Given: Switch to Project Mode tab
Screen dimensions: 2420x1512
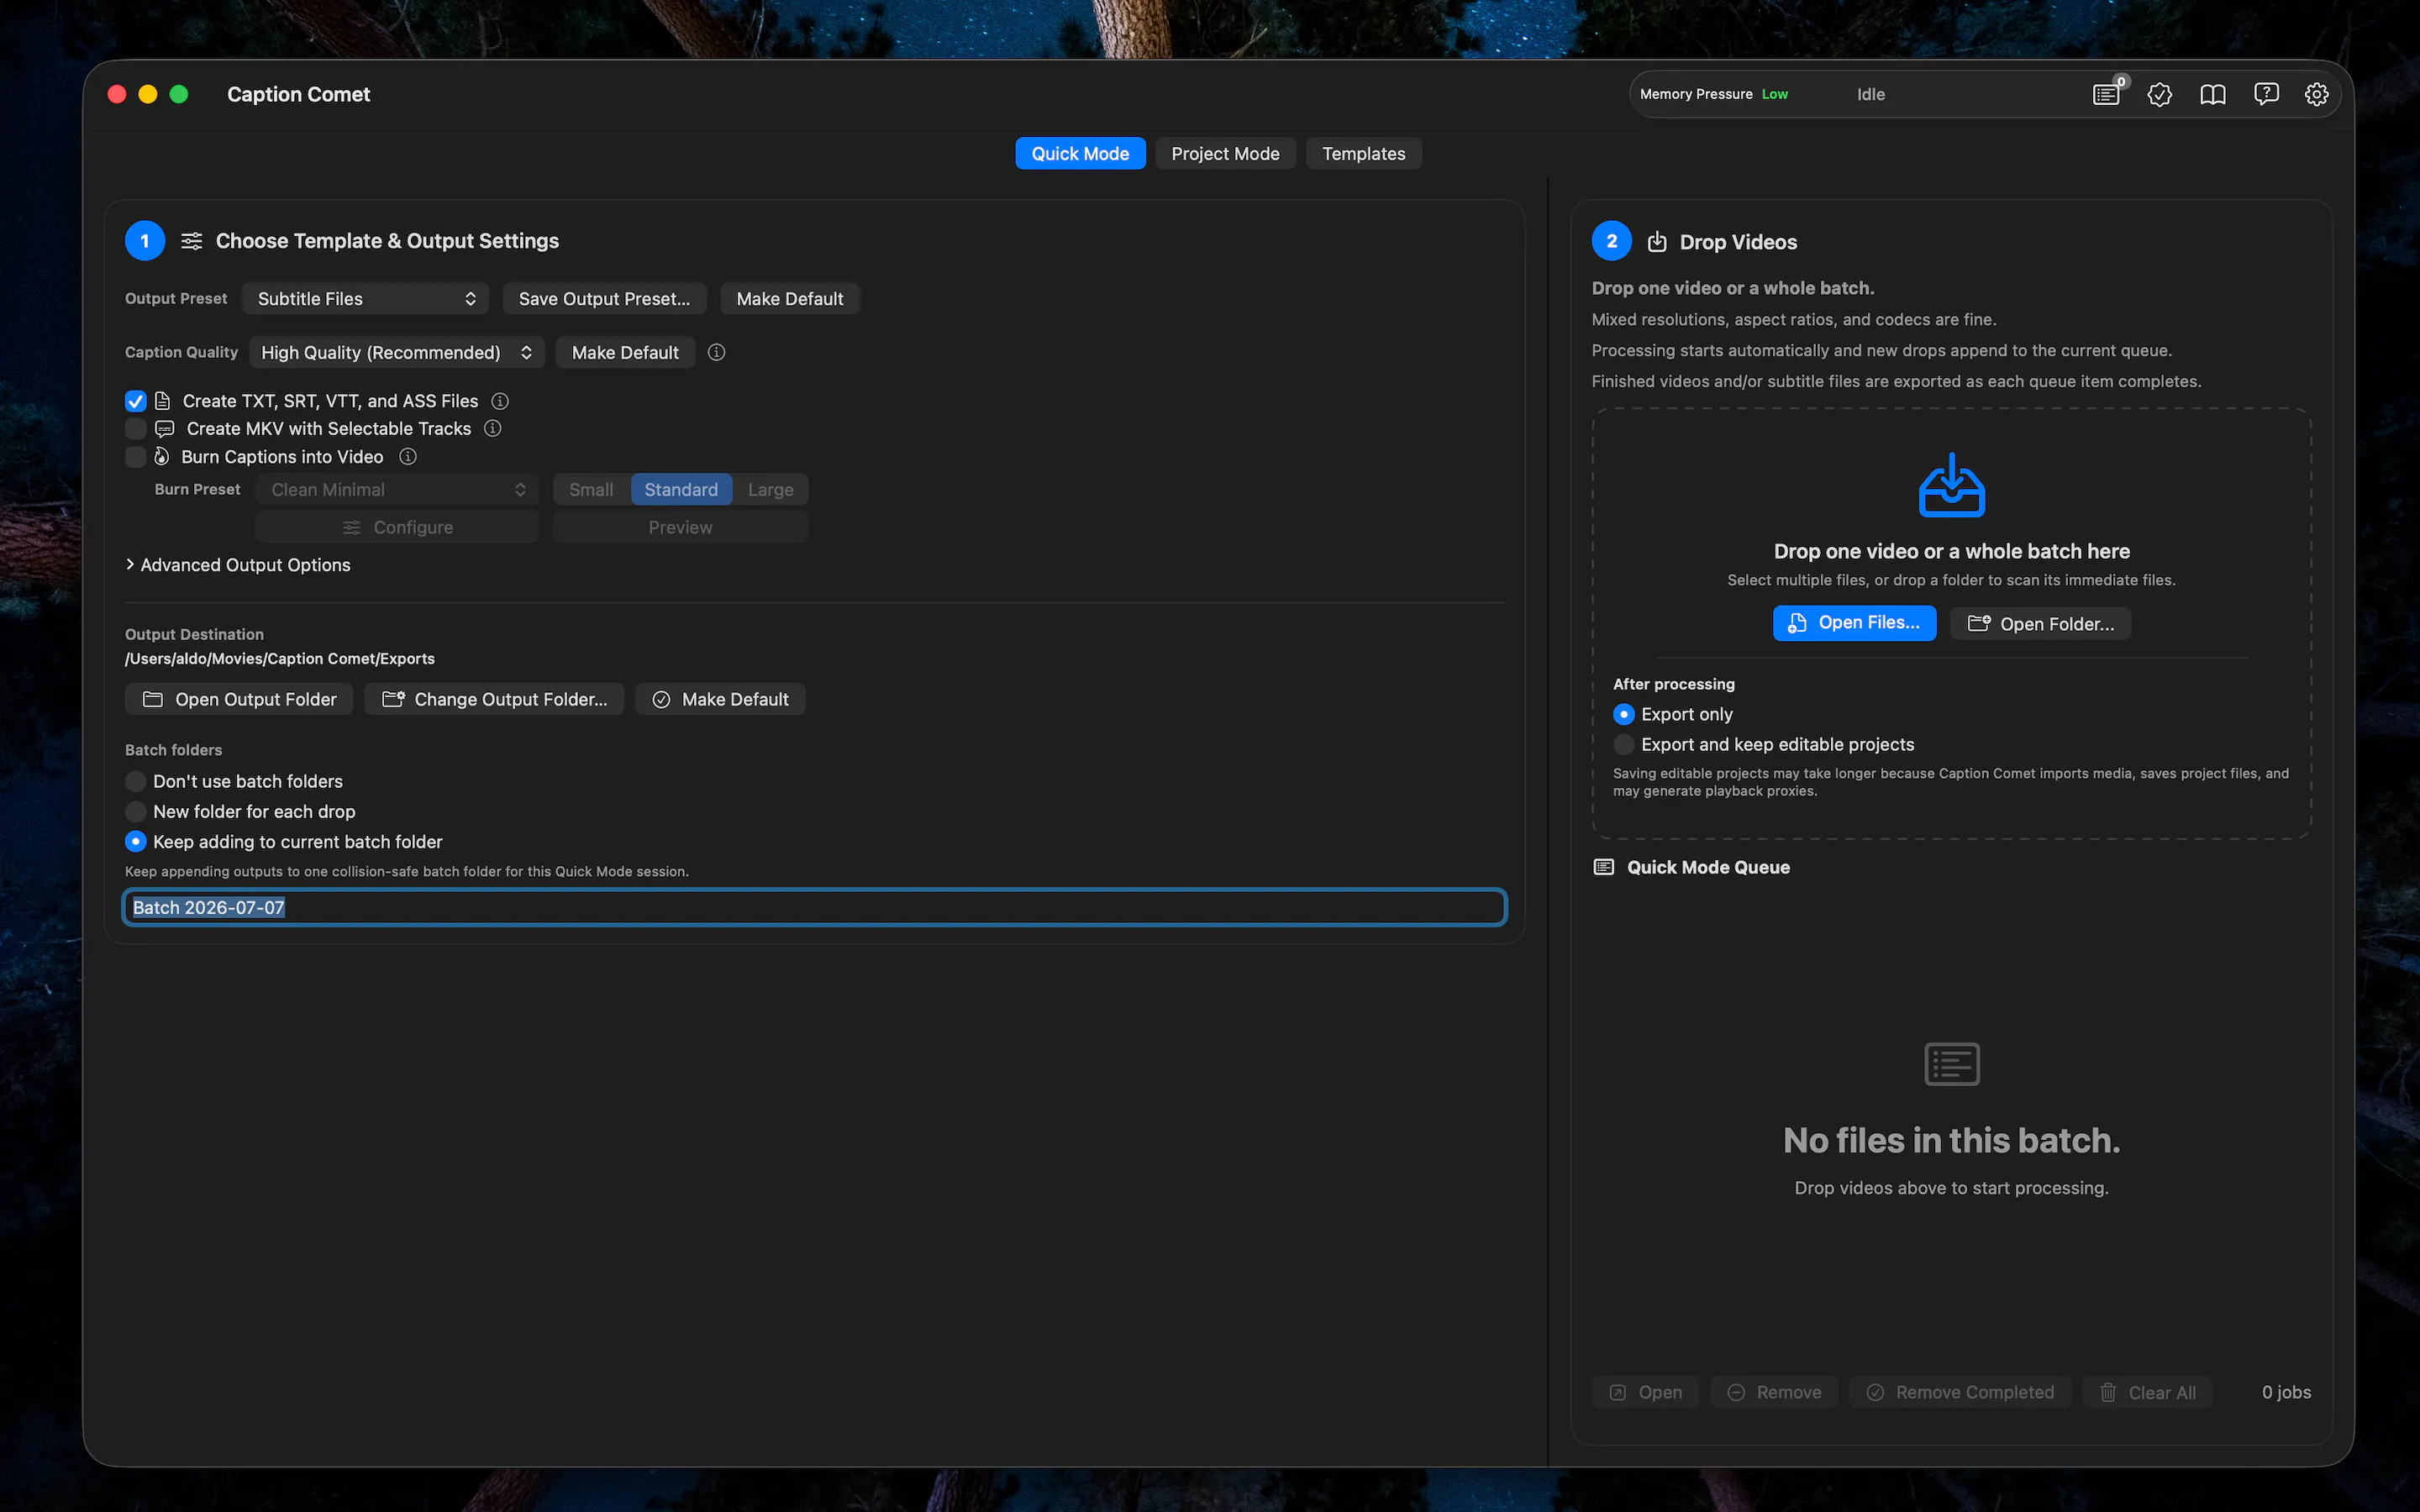Looking at the screenshot, I should [1225, 153].
